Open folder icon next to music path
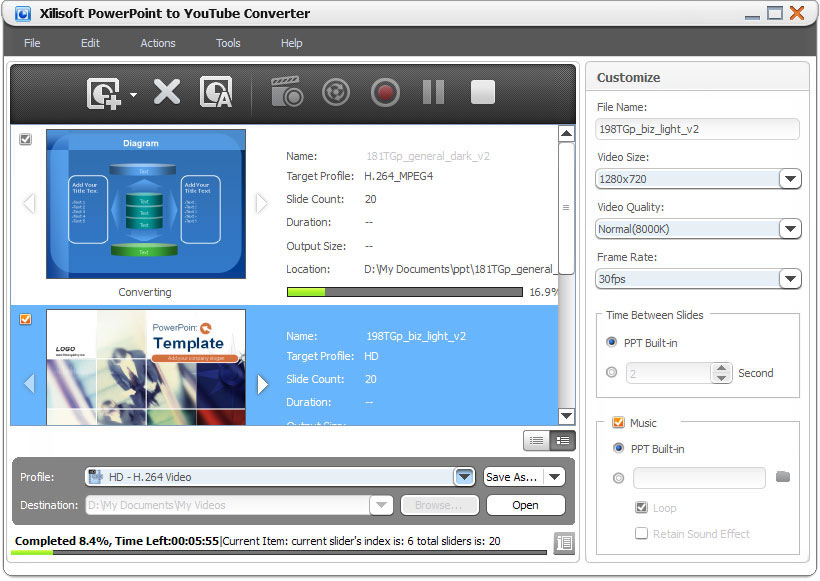 (x=783, y=478)
